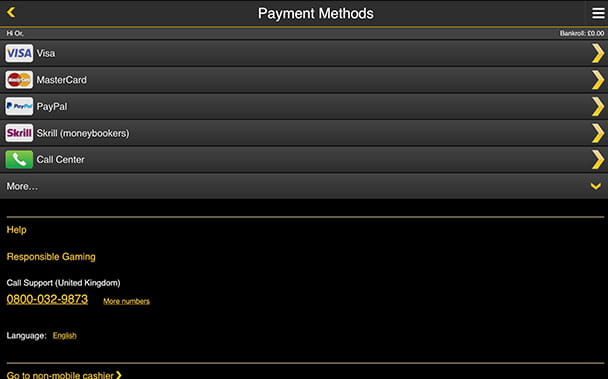
Task: Select the PayPal logo icon
Action: (x=19, y=106)
